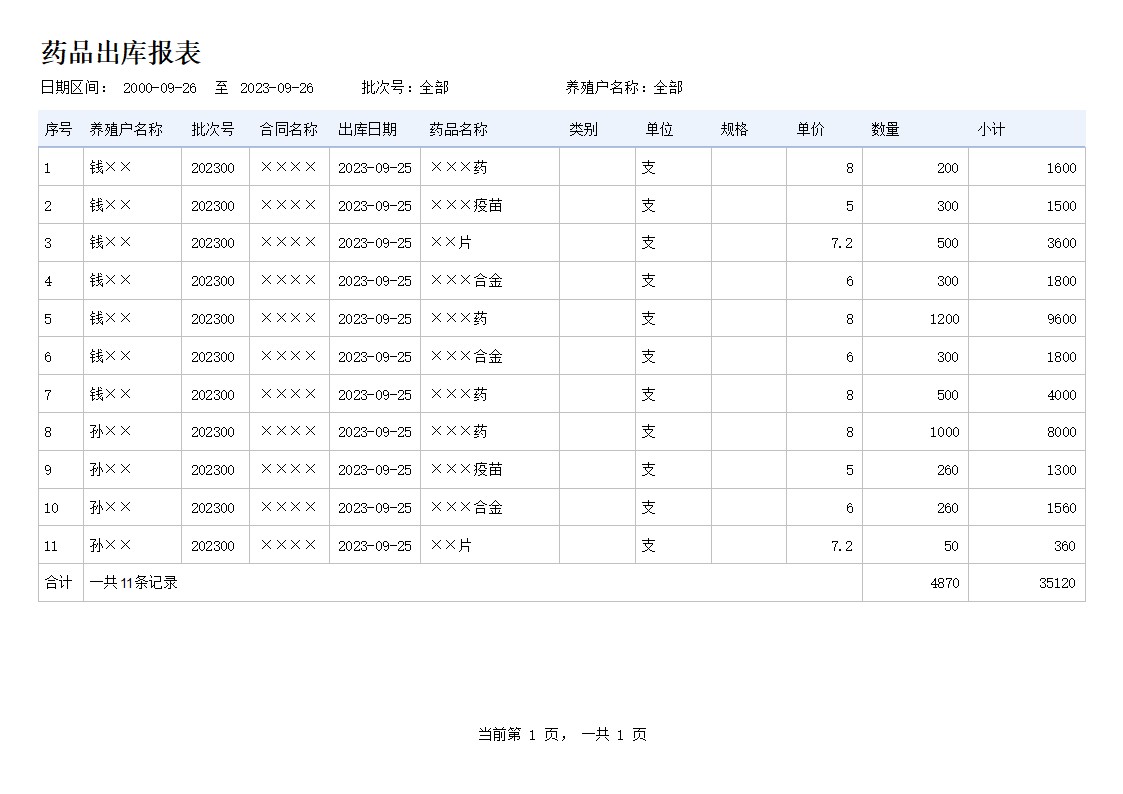Select subtotal 360 in row 11
The width and height of the screenshot is (1123, 794).
click(x=1065, y=546)
